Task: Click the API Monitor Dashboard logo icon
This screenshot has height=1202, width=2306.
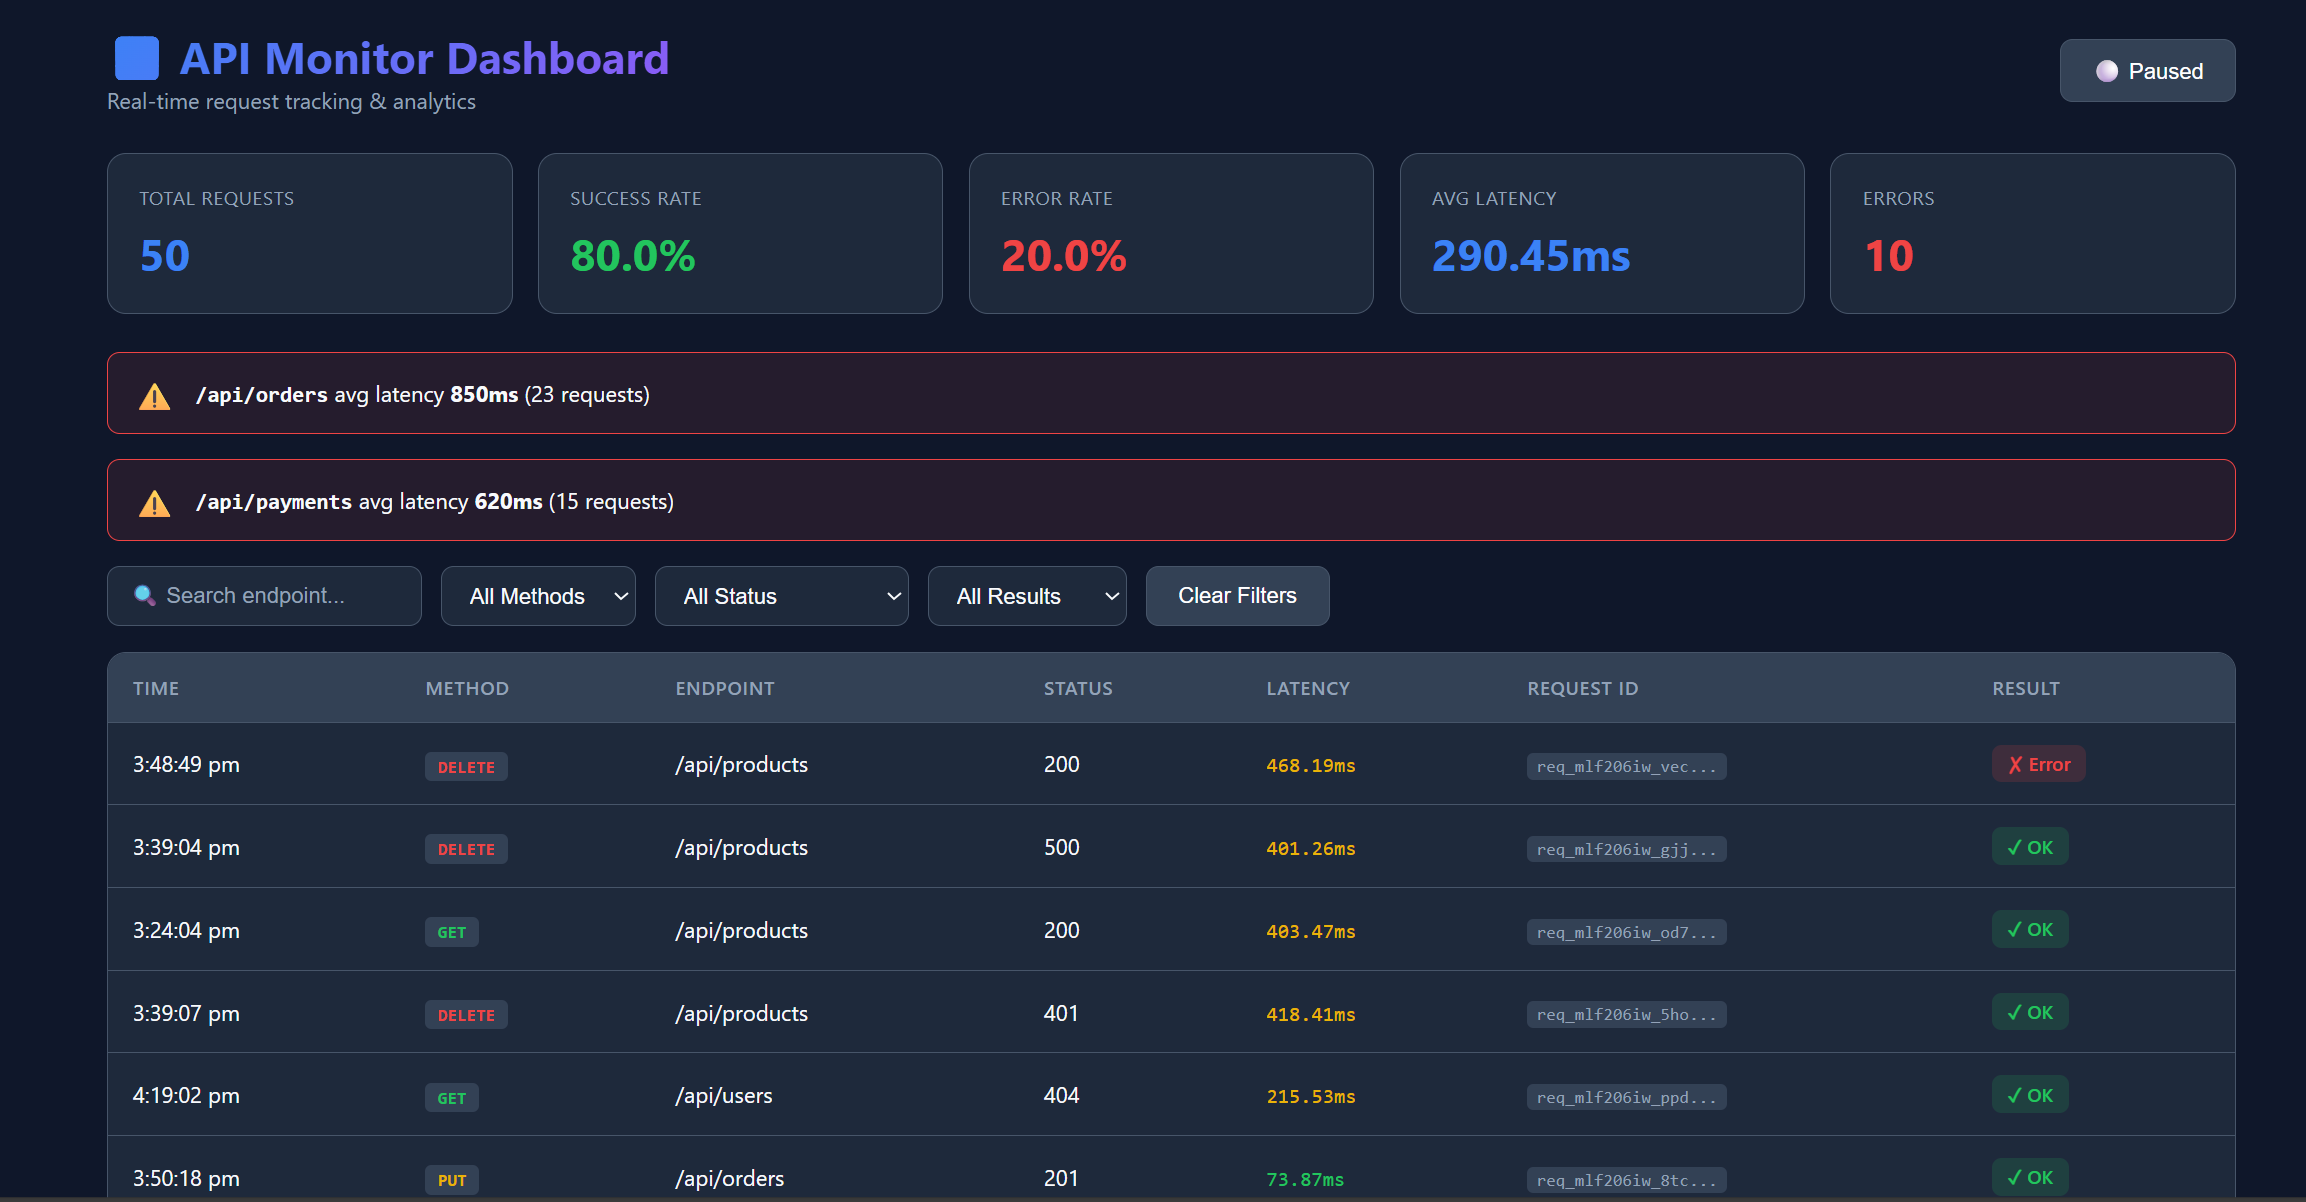Action: tap(136, 58)
